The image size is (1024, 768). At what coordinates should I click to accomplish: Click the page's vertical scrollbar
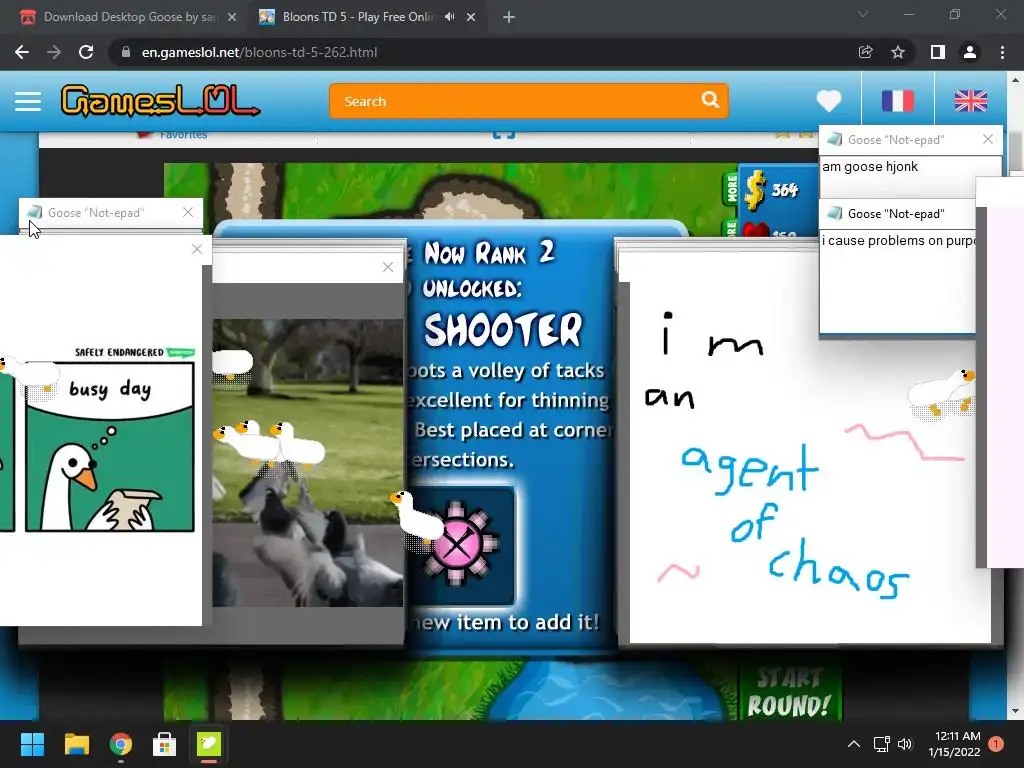tap(1015, 150)
